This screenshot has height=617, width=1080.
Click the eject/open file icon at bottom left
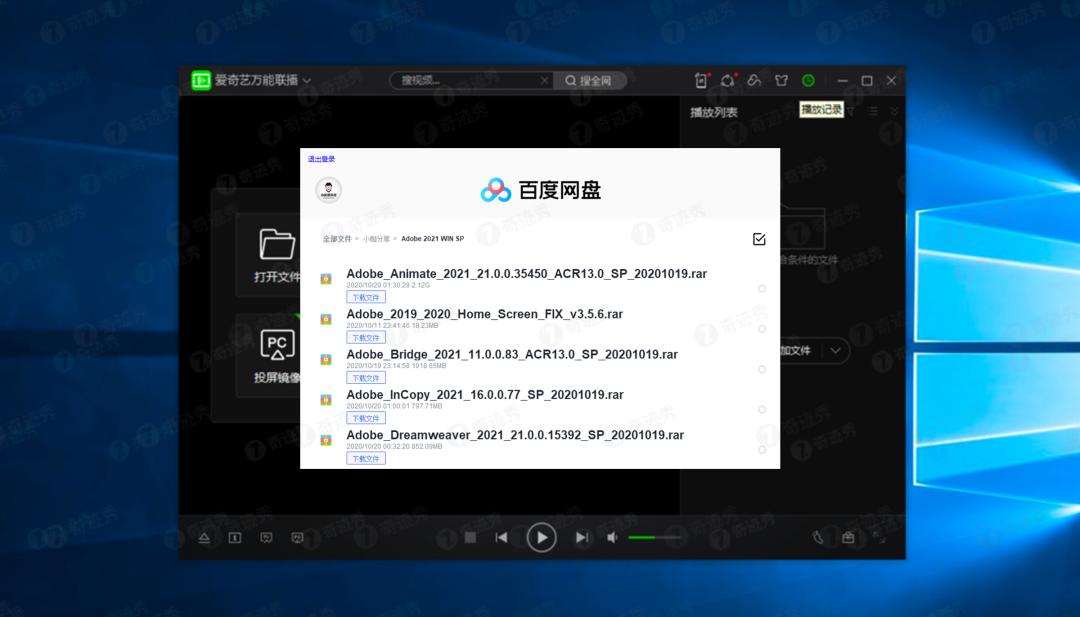(x=204, y=538)
